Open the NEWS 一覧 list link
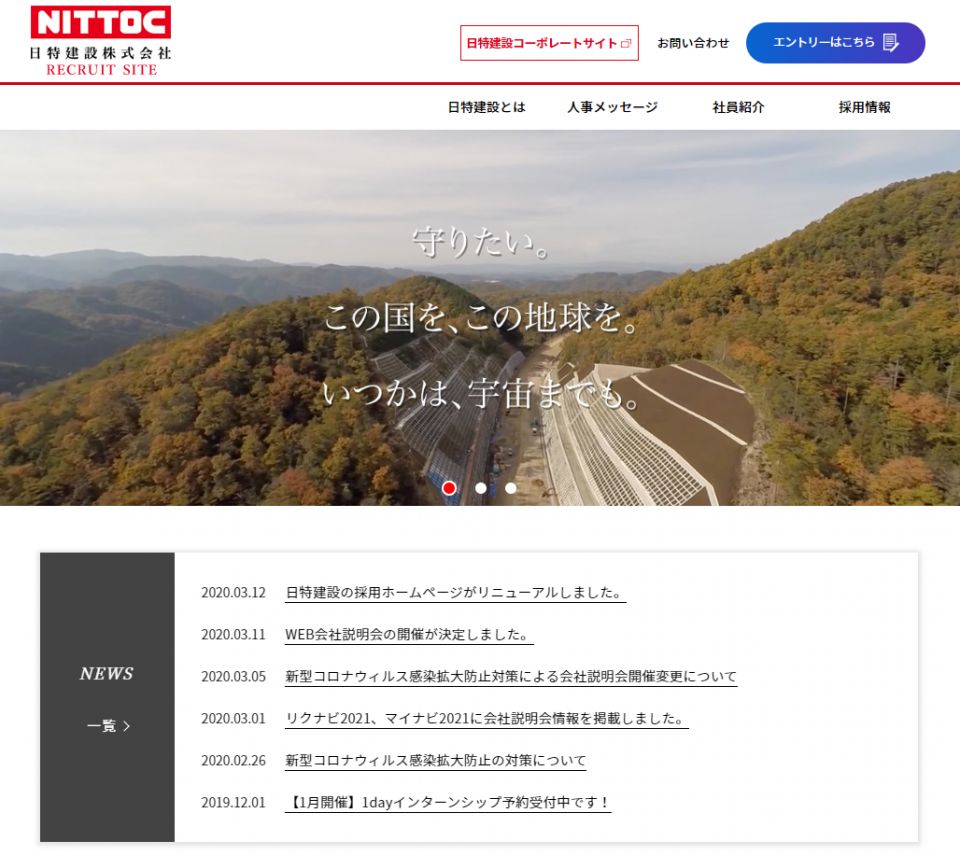The width and height of the screenshot is (960, 855). pos(108,726)
